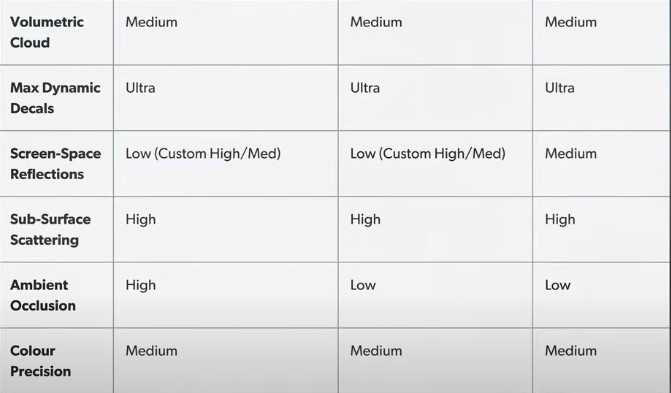Click High value for Ambient Occlusion
This screenshot has width=671, height=393.
pos(140,285)
